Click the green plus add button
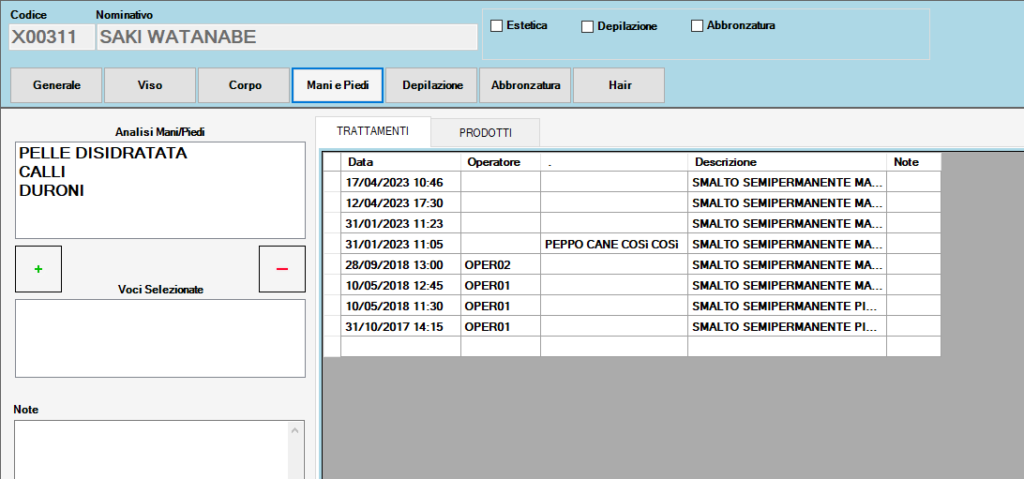This screenshot has height=479, width=1024. point(39,269)
